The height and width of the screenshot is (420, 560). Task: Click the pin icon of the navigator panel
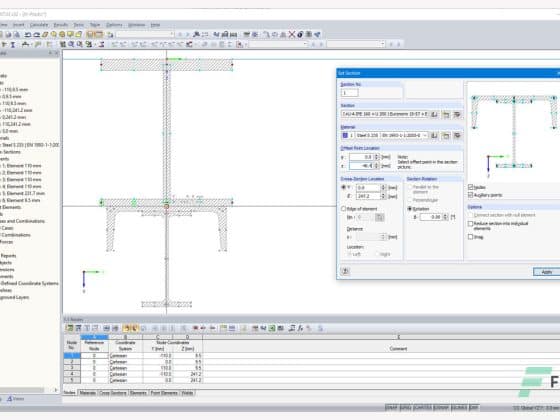click(x=50, y=53)
